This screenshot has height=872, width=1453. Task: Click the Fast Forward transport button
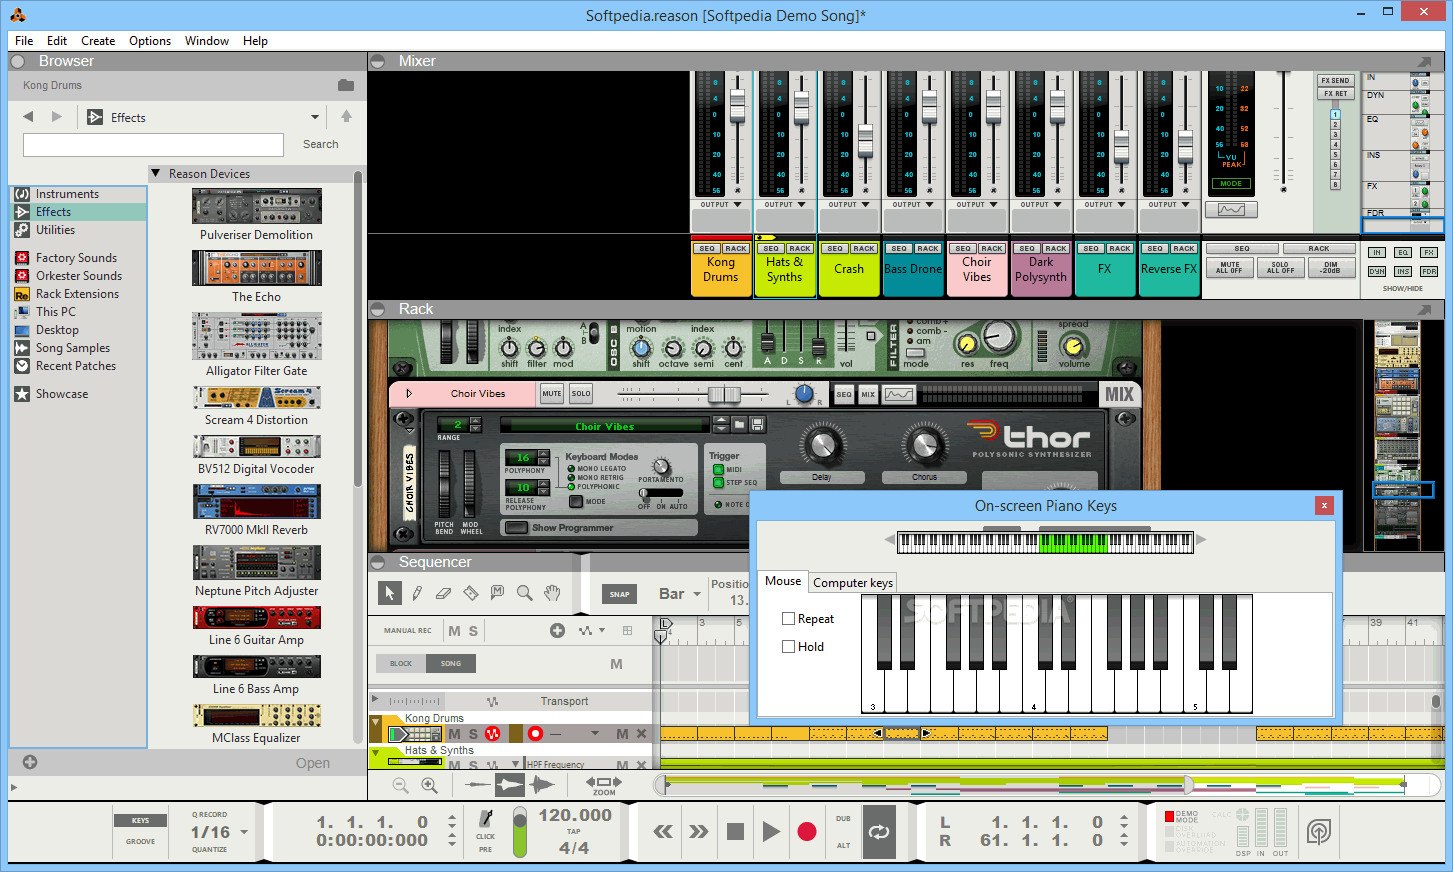coord(699,831)
